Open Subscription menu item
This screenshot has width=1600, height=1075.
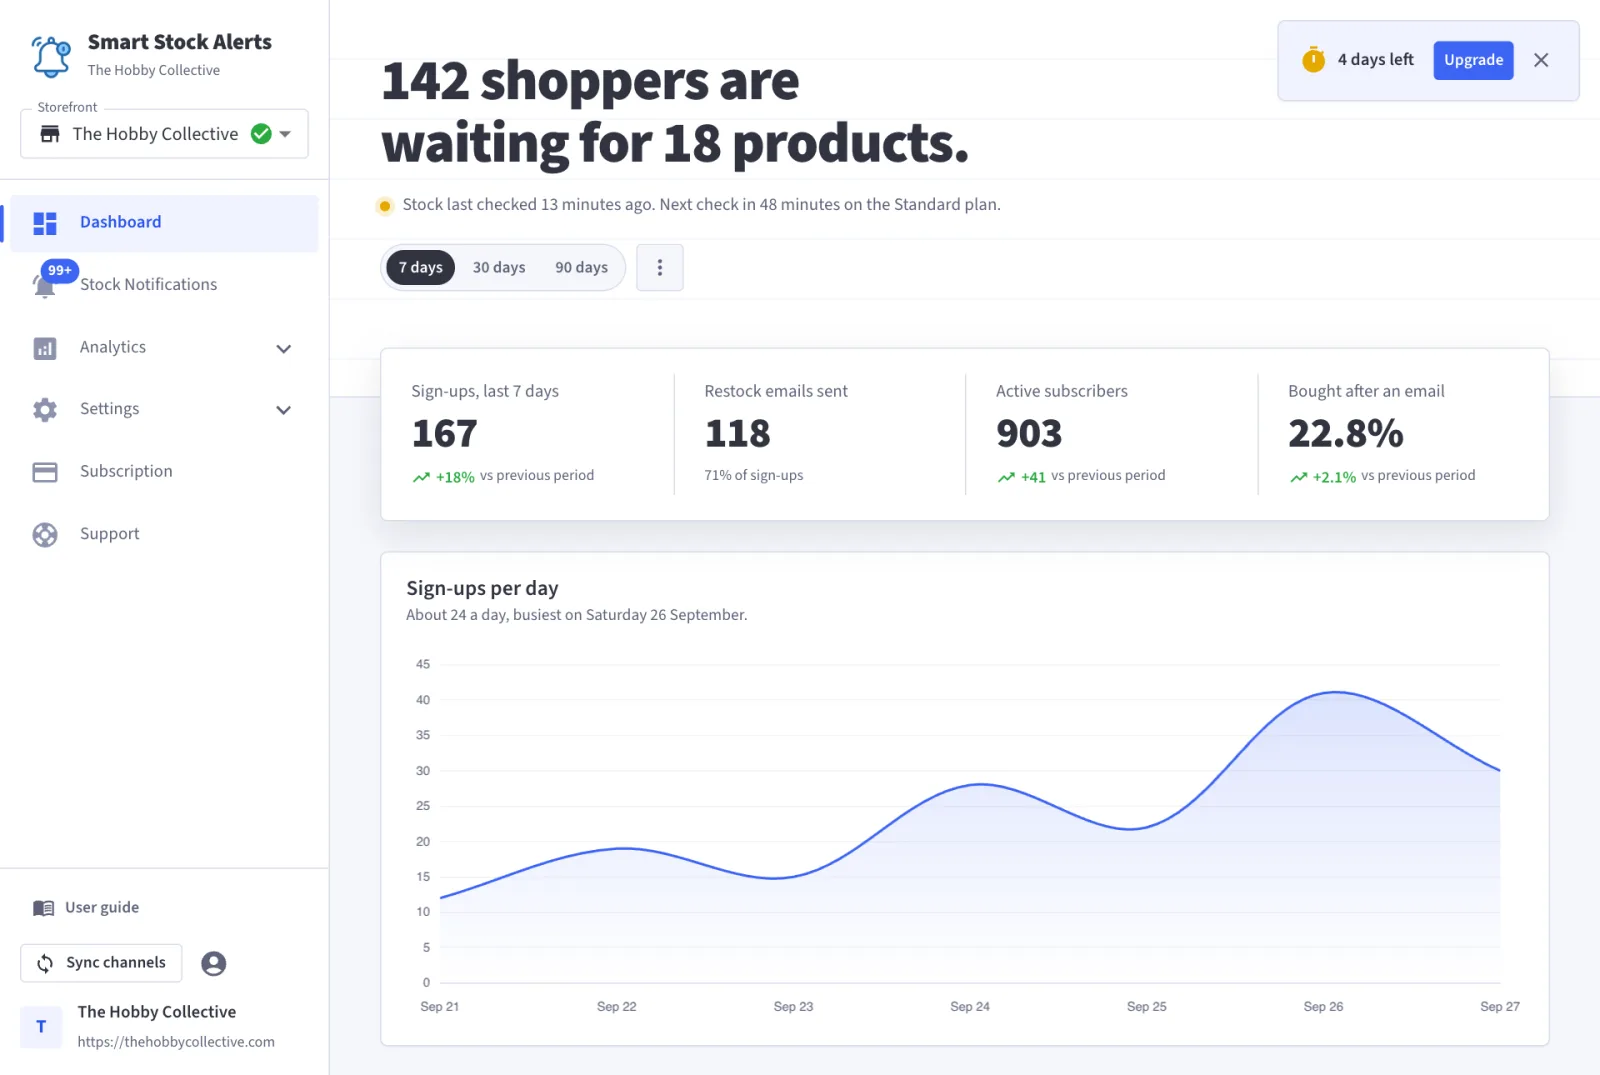pyautogui.click(x=164, y=472)
